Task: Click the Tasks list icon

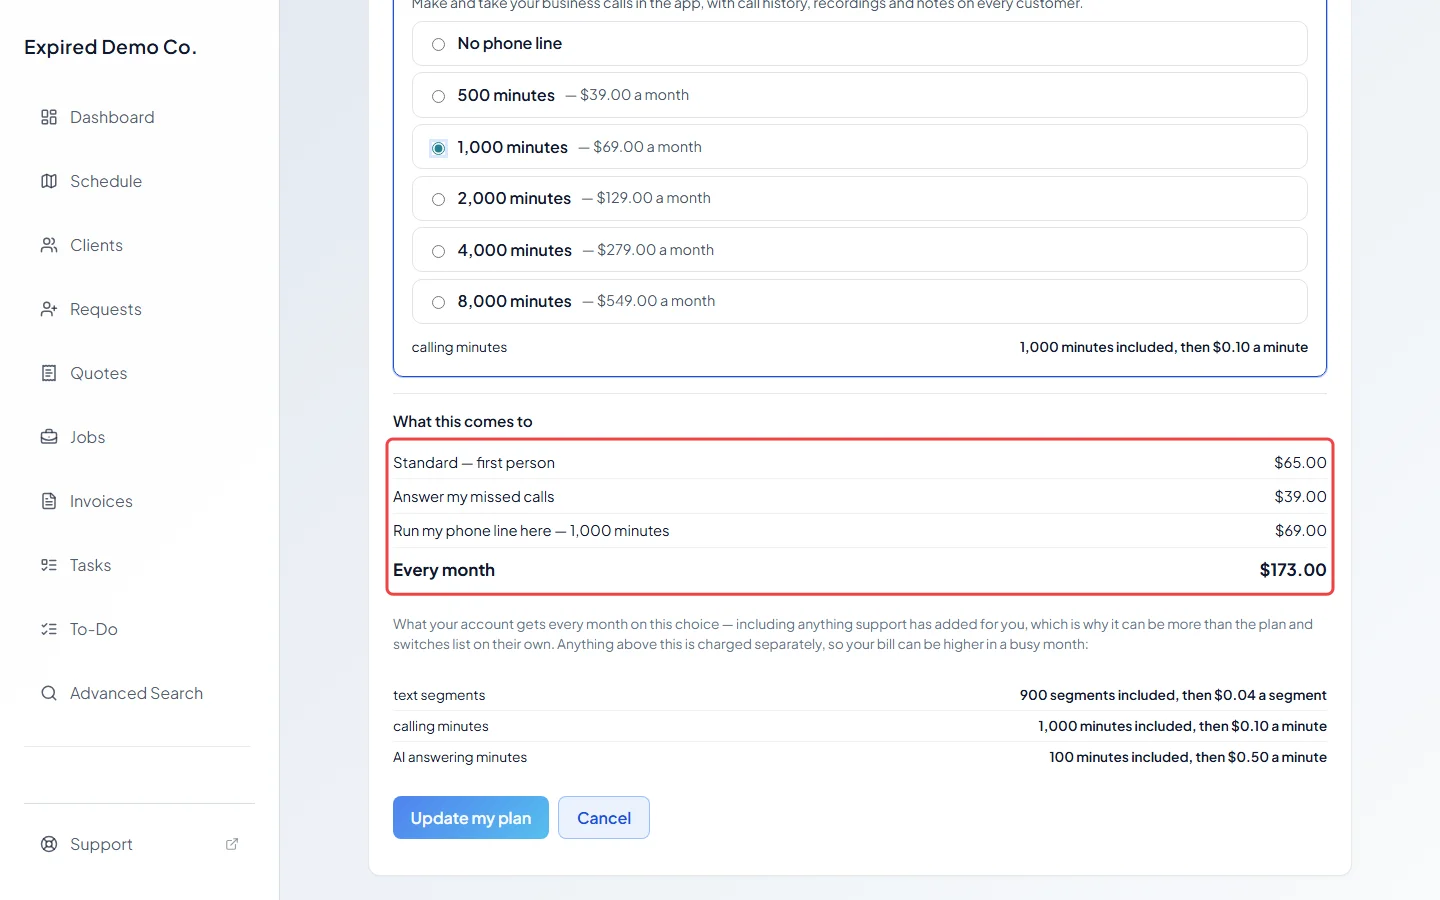Action: pyautogui.click(x=49, y=565)
